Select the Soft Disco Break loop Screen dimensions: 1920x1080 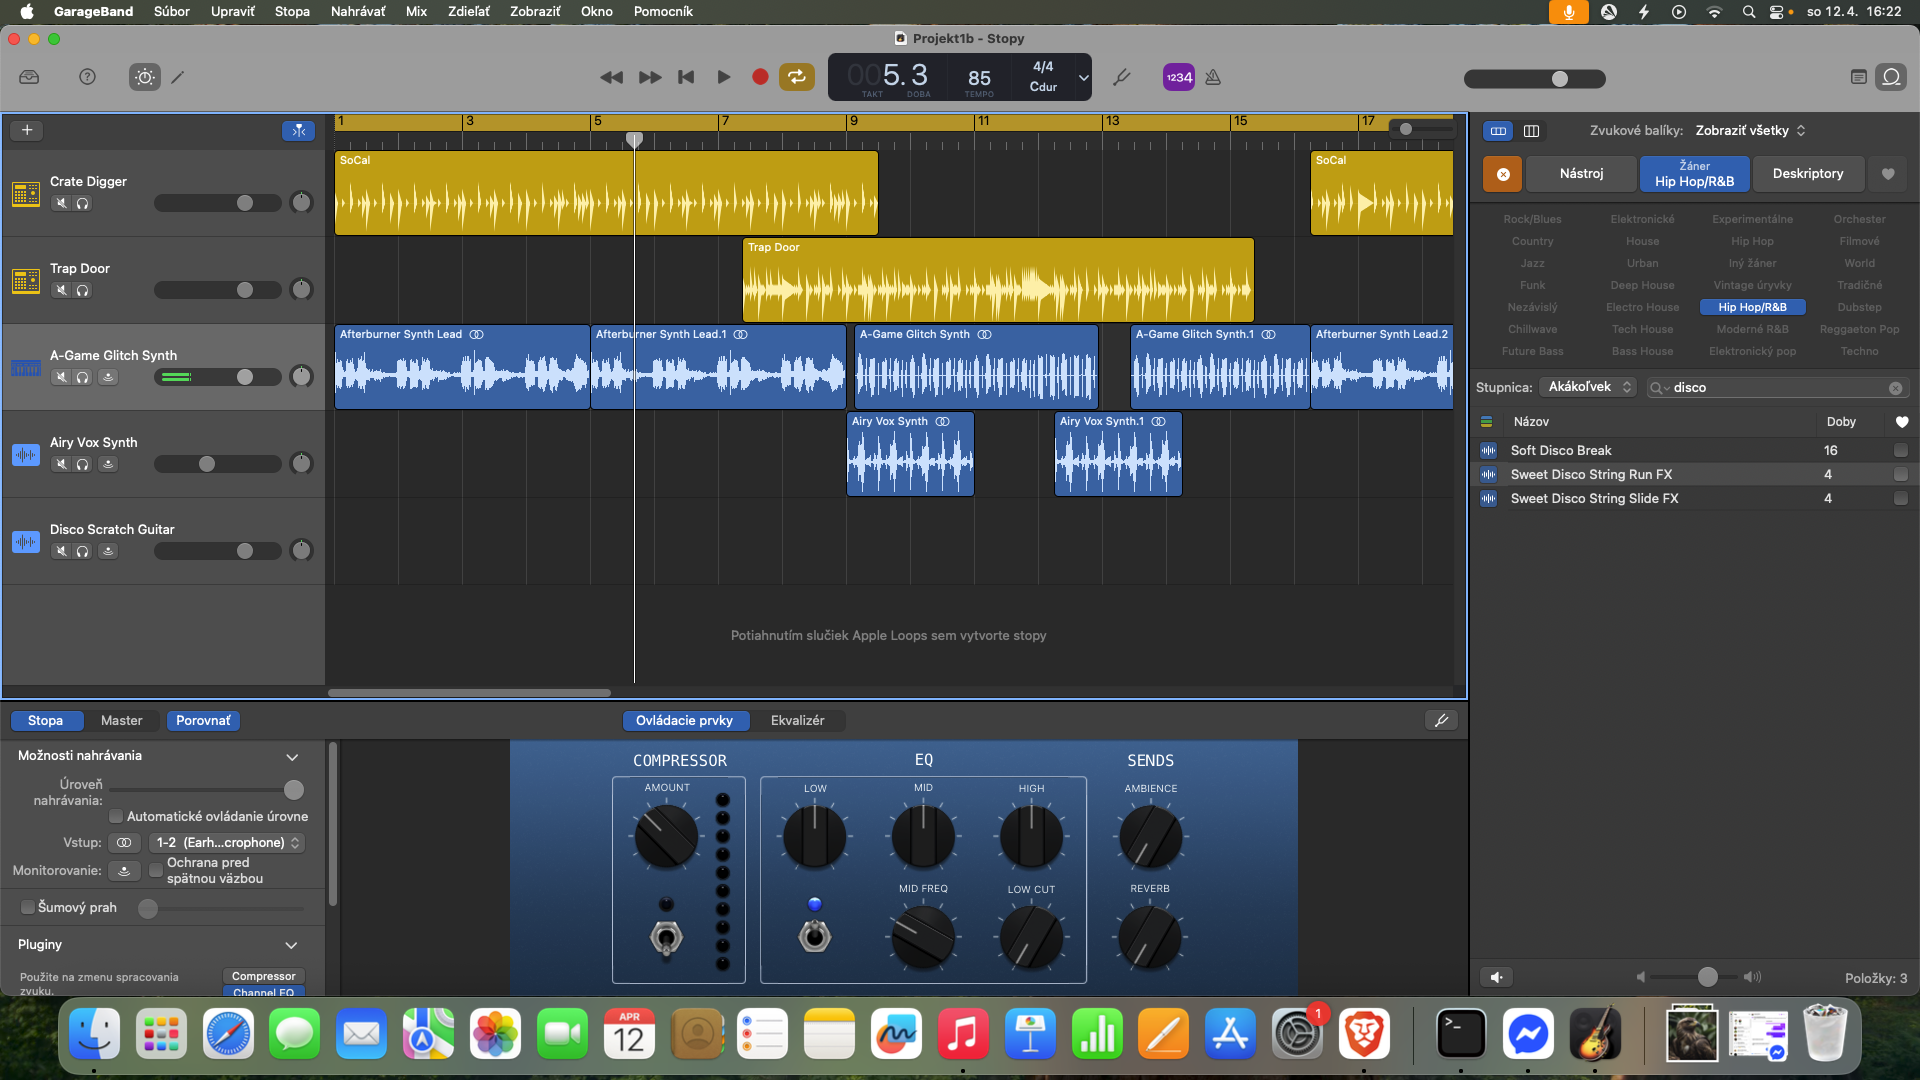[1562, 450]
